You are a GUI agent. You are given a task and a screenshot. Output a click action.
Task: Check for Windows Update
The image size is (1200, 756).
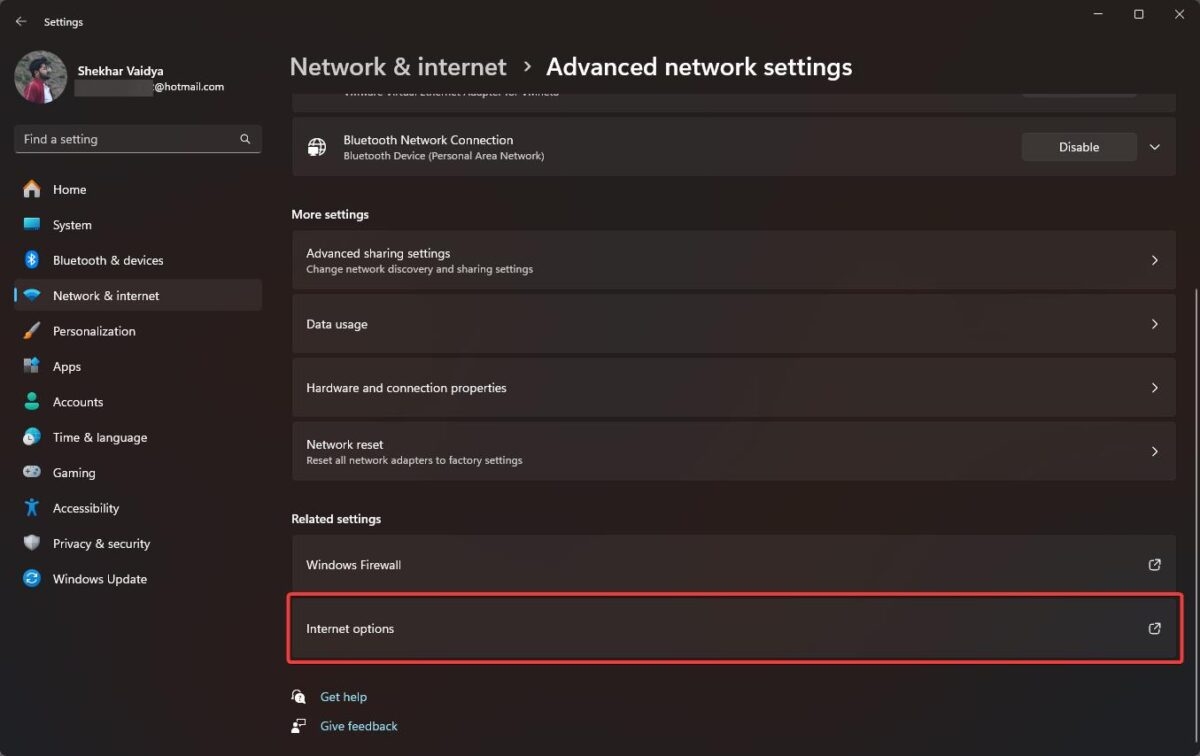click(x=99, y=578)
